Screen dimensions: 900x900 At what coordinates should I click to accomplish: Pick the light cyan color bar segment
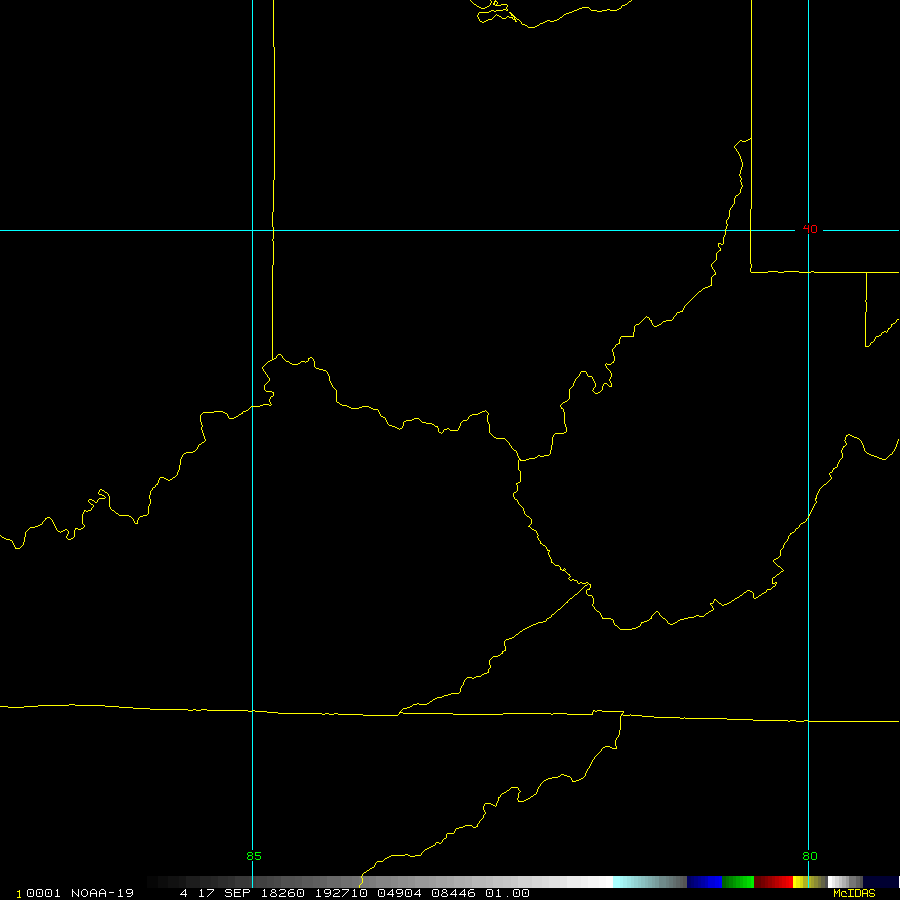(x=625, y=882)
